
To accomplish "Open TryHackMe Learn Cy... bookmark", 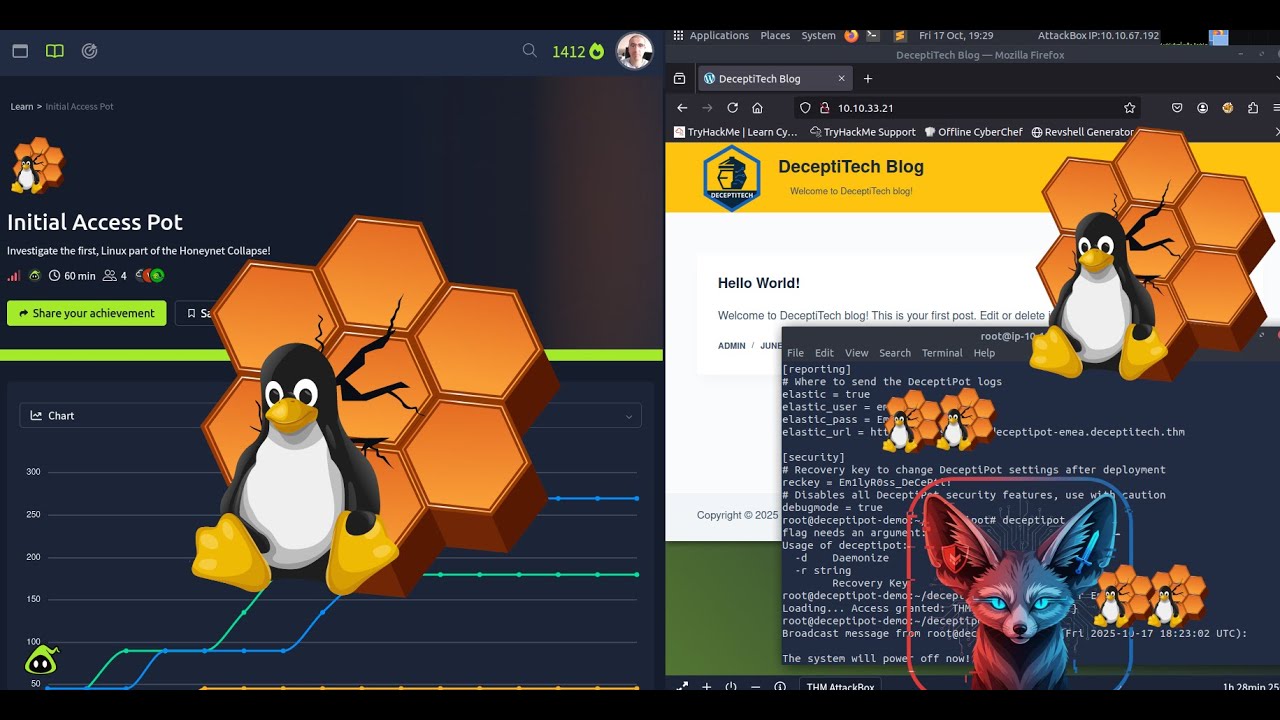I will [735, 132].
